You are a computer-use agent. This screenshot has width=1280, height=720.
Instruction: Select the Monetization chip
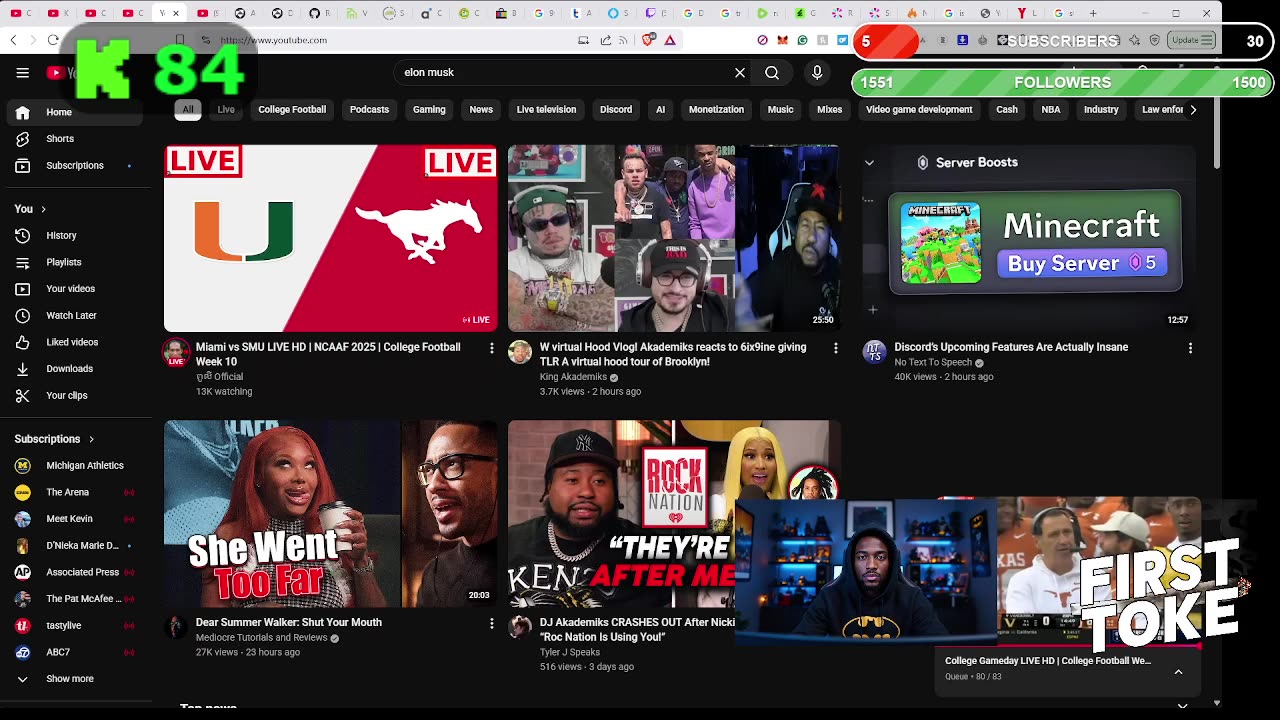click(x=716, y=110)
